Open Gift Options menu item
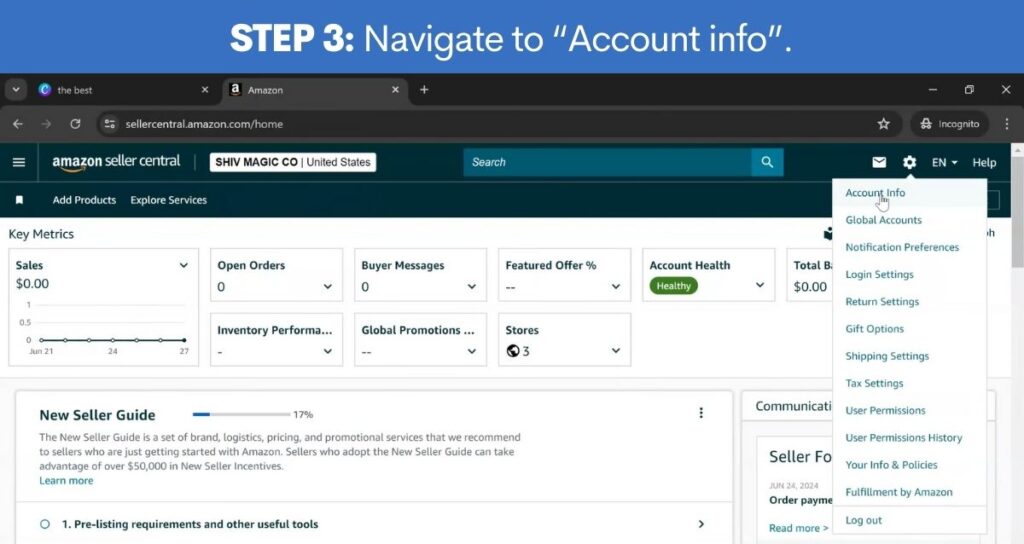This screenshot has width=1024, height=544. 874,328
